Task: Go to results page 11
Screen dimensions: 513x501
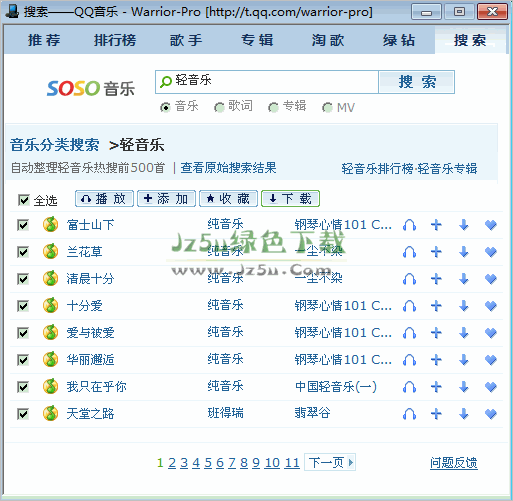Action: (292, 463)
